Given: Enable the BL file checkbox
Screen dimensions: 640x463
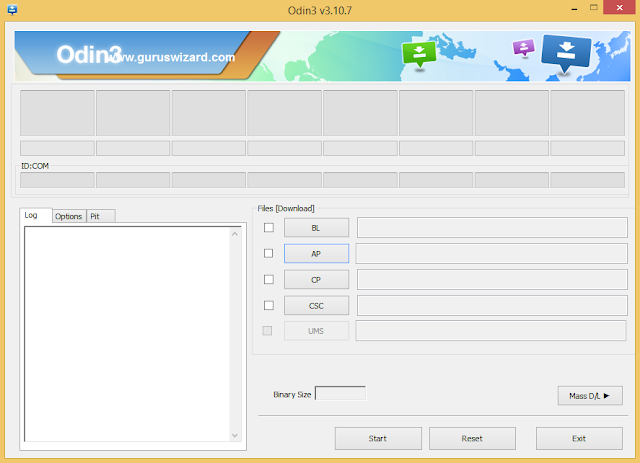Looking at the screenshot, I should pos(269,227).
